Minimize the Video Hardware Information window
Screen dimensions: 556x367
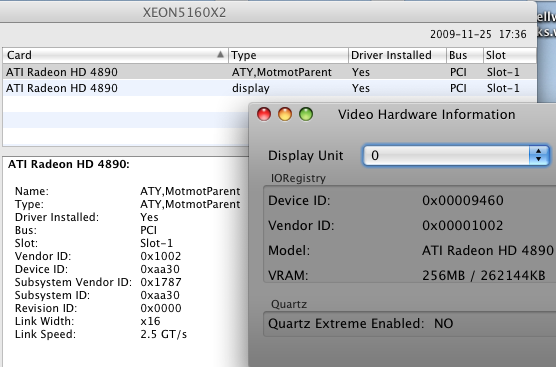(285, 114)
